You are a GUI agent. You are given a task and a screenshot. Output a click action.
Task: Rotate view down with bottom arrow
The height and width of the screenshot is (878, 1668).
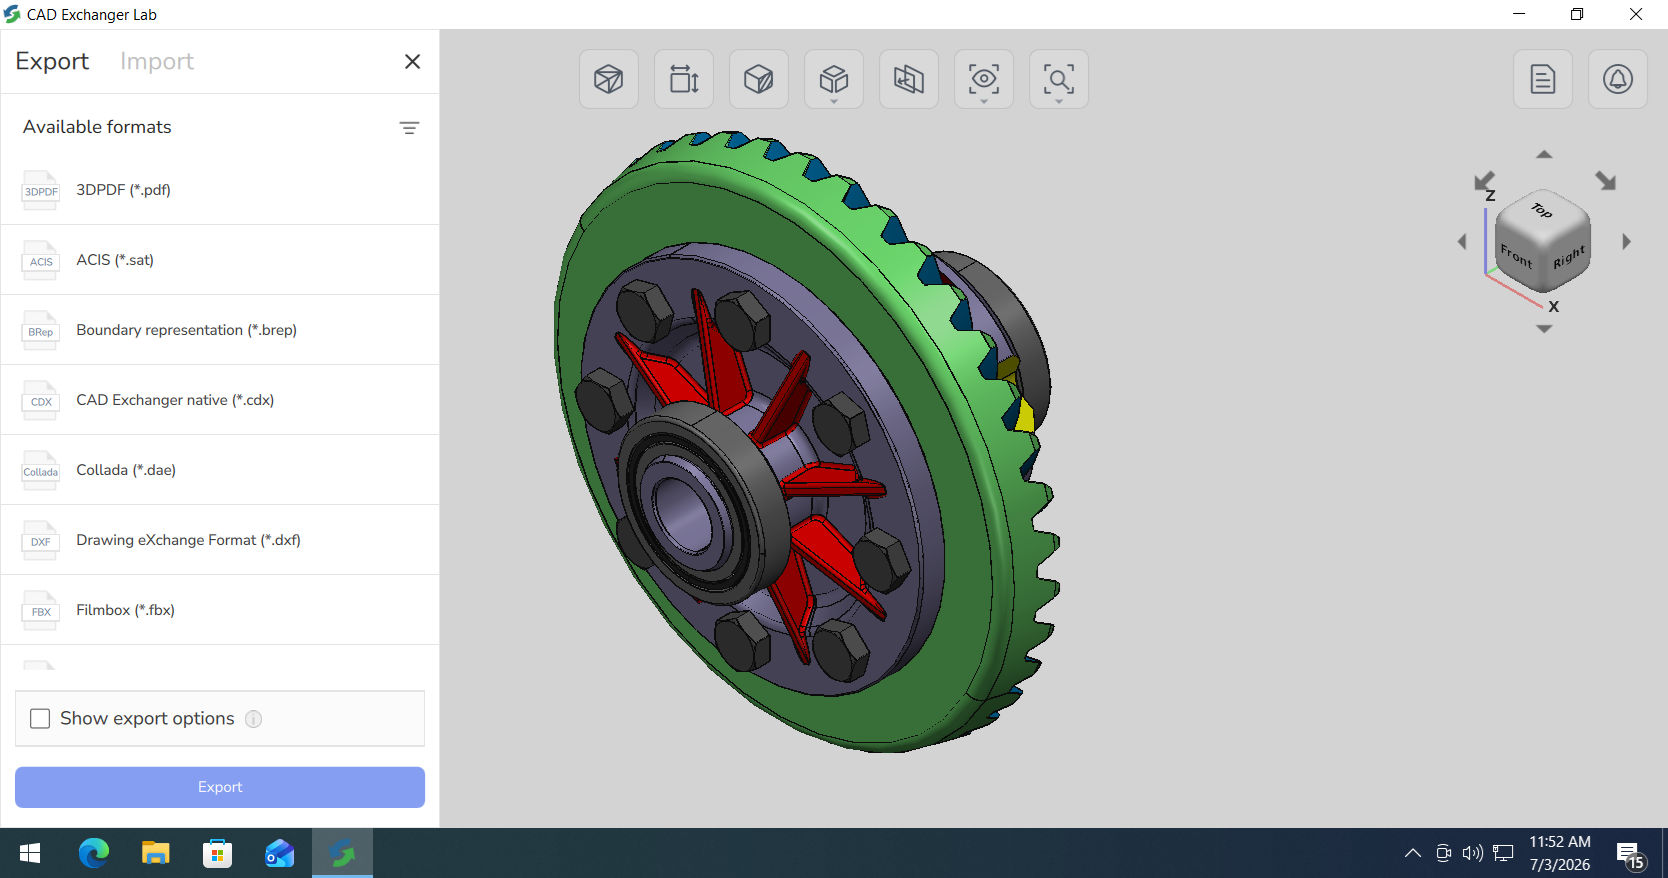(x=1544, y=329)
